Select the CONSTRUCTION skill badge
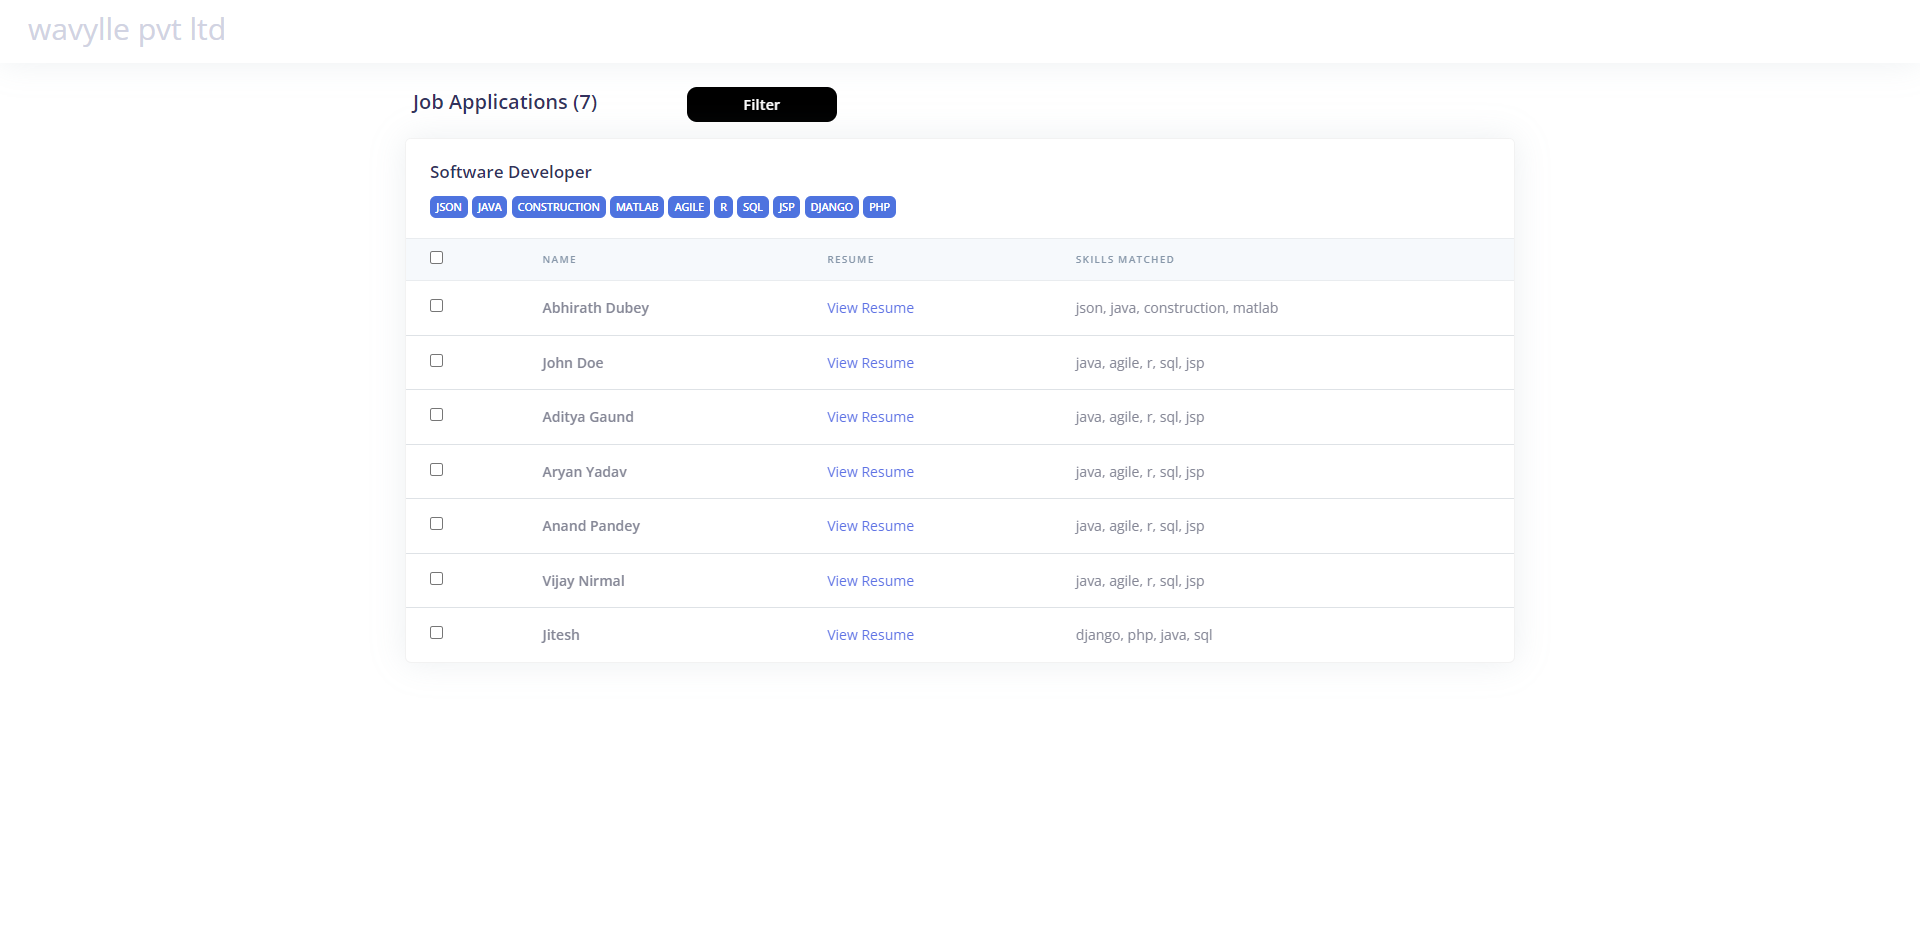 (x=559, y=207)
